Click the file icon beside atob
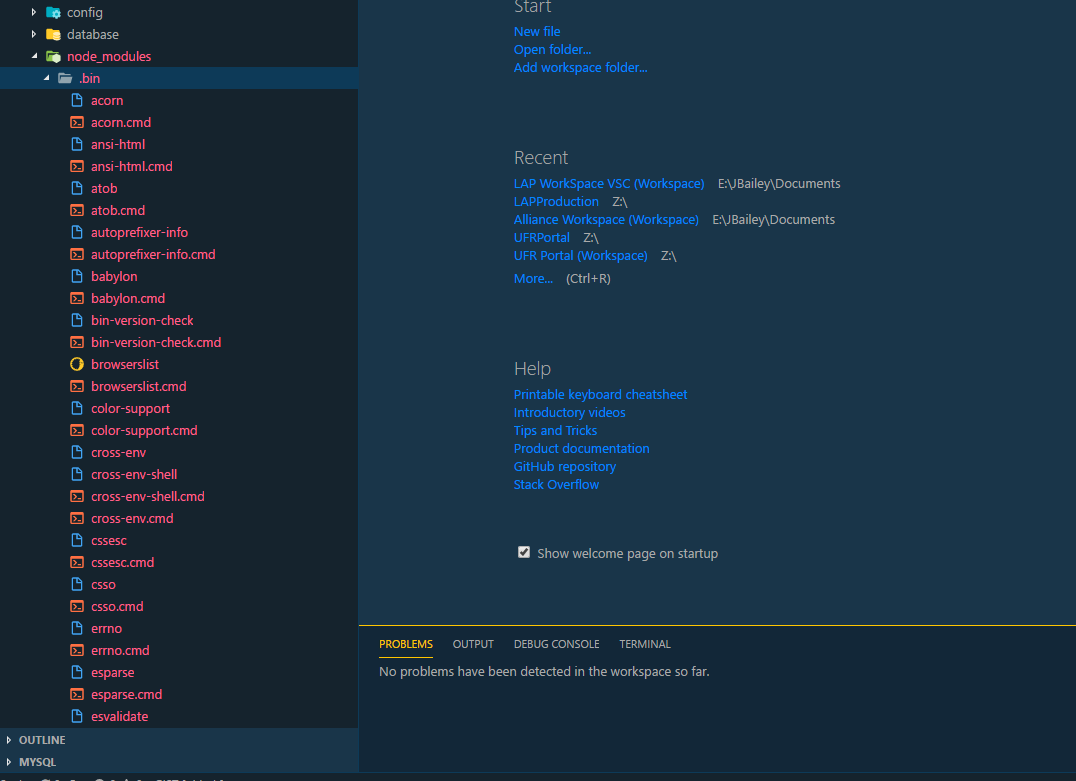 (x=78, y=188)
